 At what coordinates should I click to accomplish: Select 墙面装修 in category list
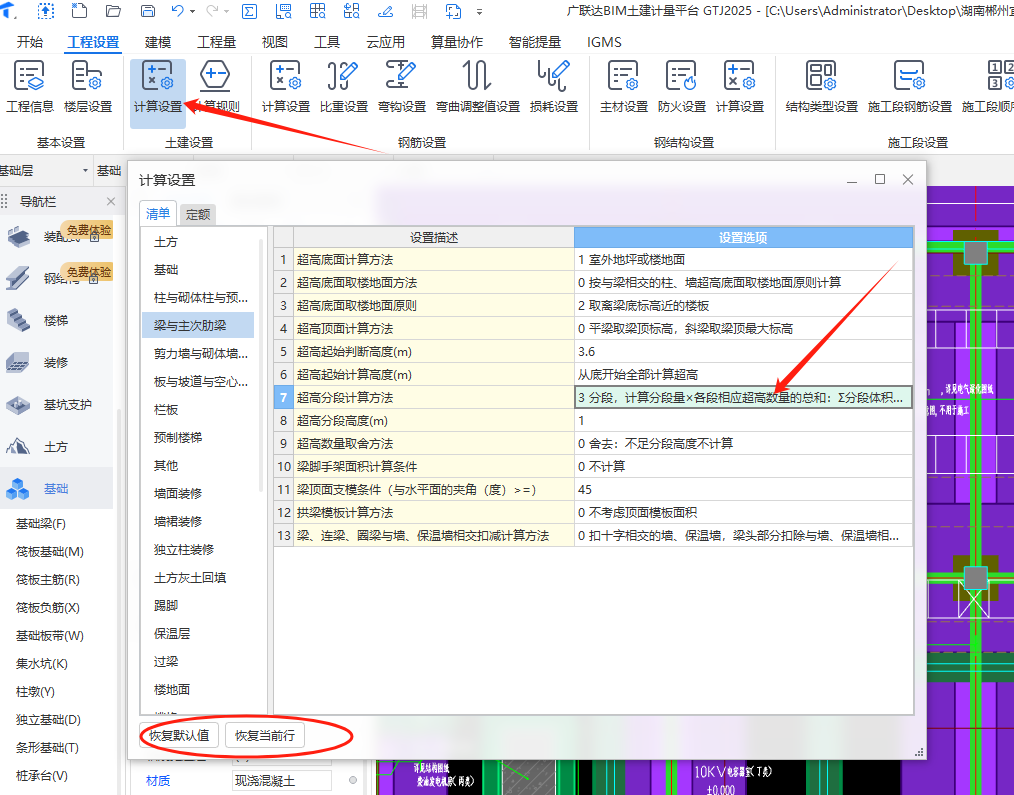pos(178,494)
